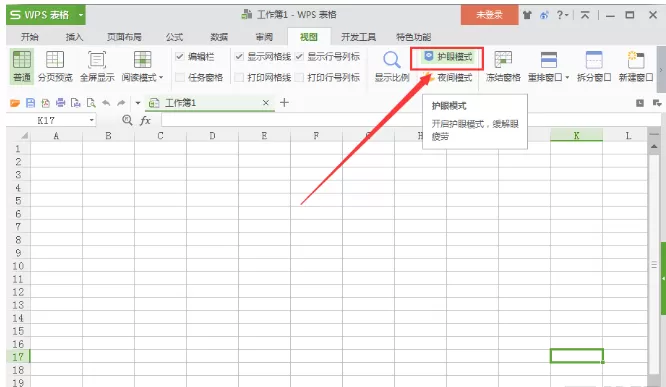Screen dimensions: 666x387
Task: Click the fx insert function icon
Action: (x=145, y=121)
